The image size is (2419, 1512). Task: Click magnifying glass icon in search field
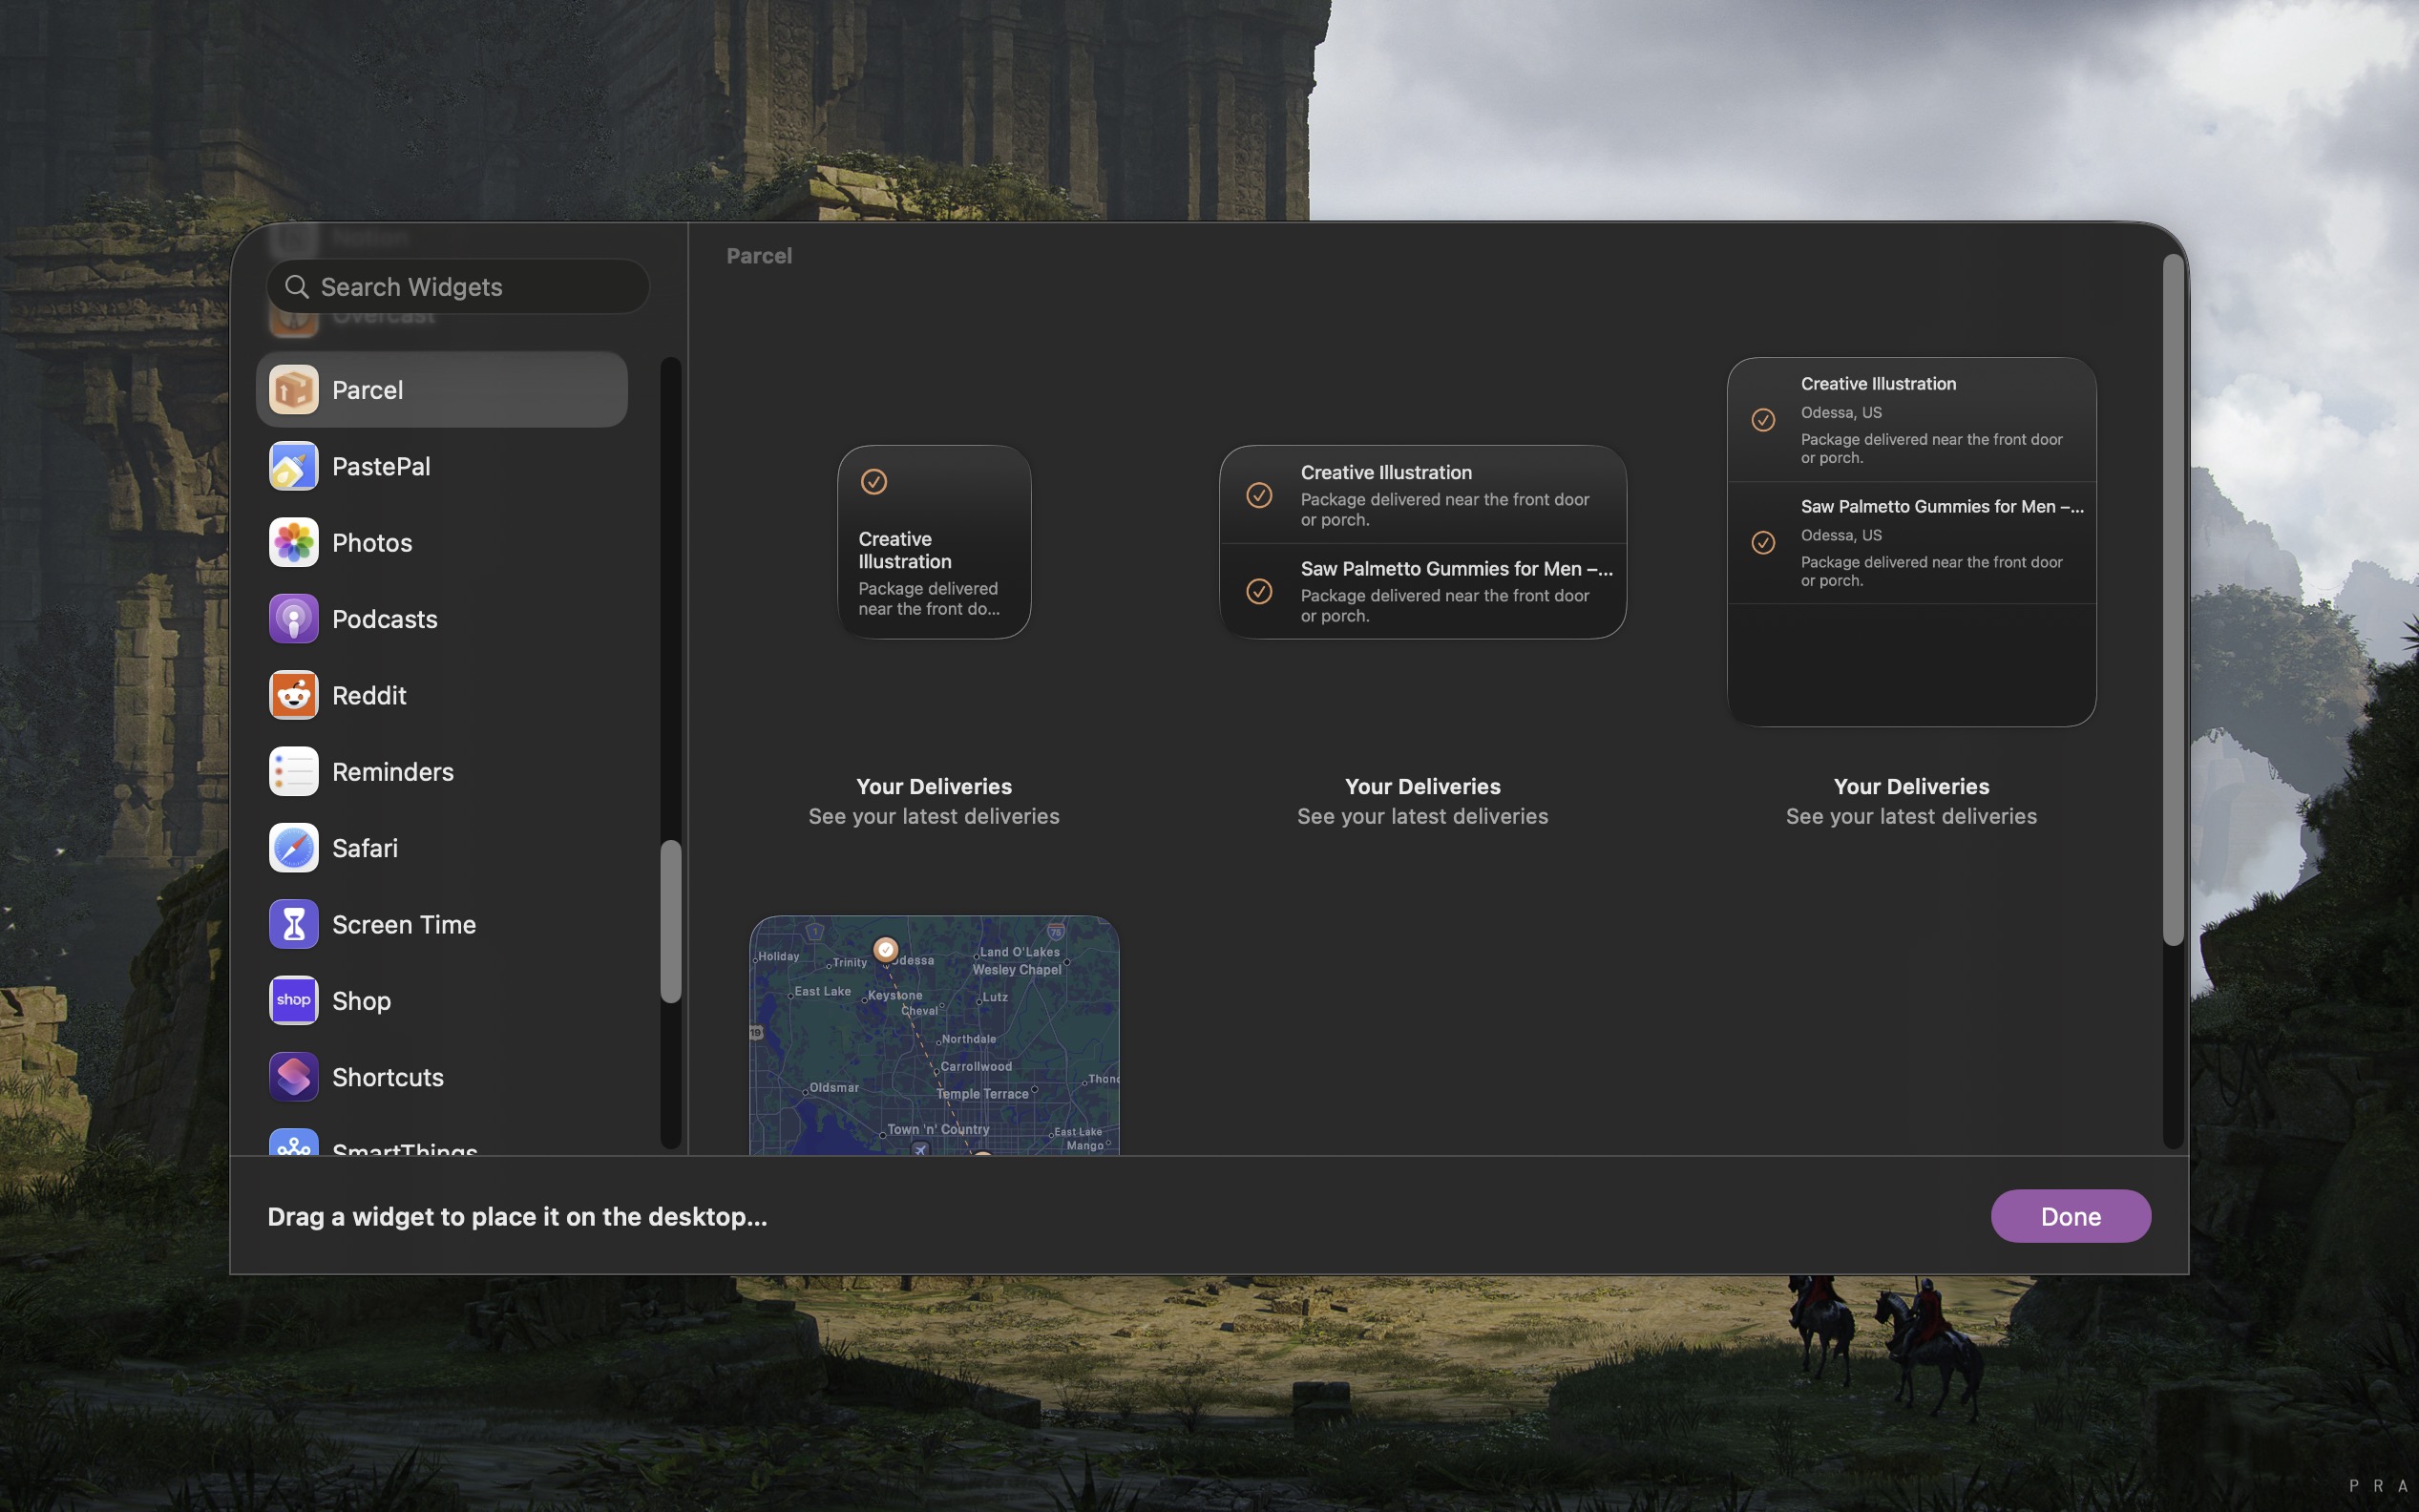coord(296,287)
